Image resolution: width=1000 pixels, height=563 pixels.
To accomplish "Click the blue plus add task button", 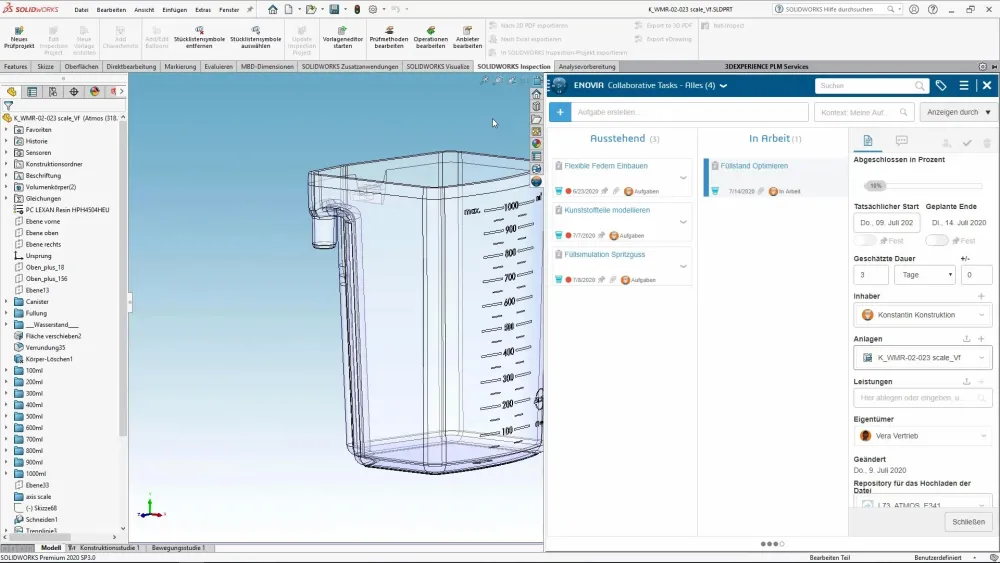I will click(x=560, y=112).
